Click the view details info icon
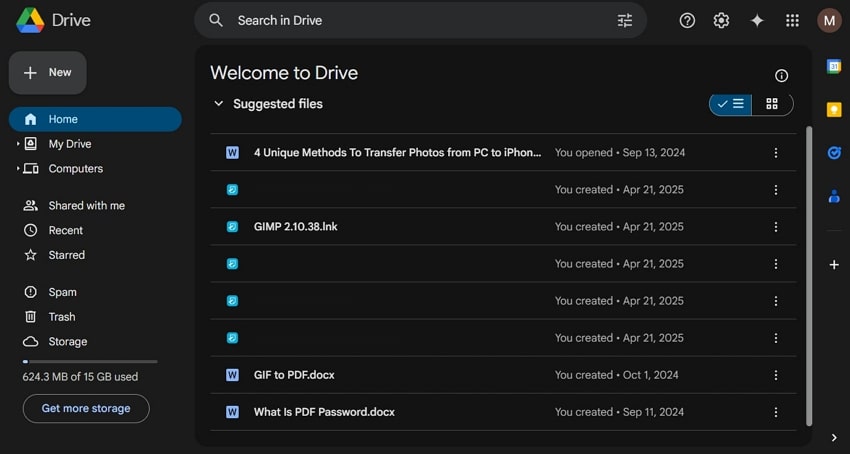Viewport: 850px width, 454px height. pyautogui.click(x=782, y=76)
